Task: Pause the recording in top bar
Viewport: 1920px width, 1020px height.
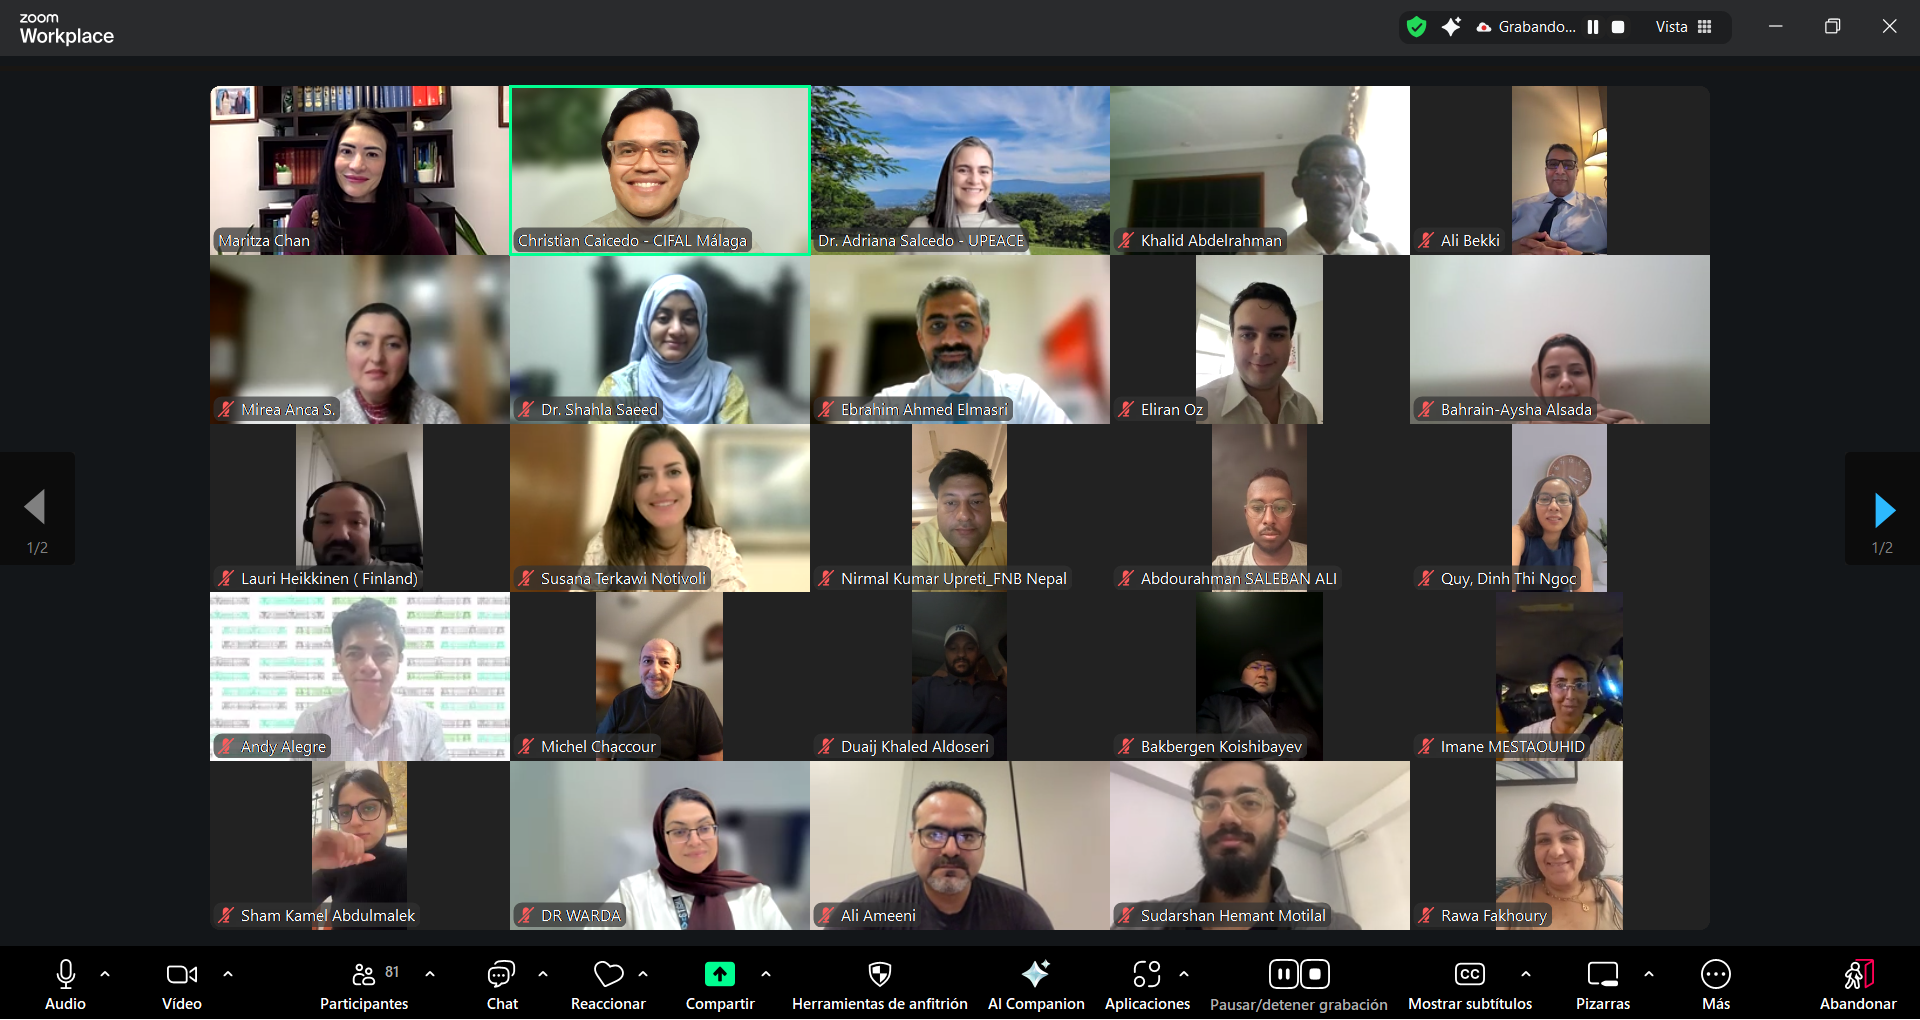Action: 1593,27
